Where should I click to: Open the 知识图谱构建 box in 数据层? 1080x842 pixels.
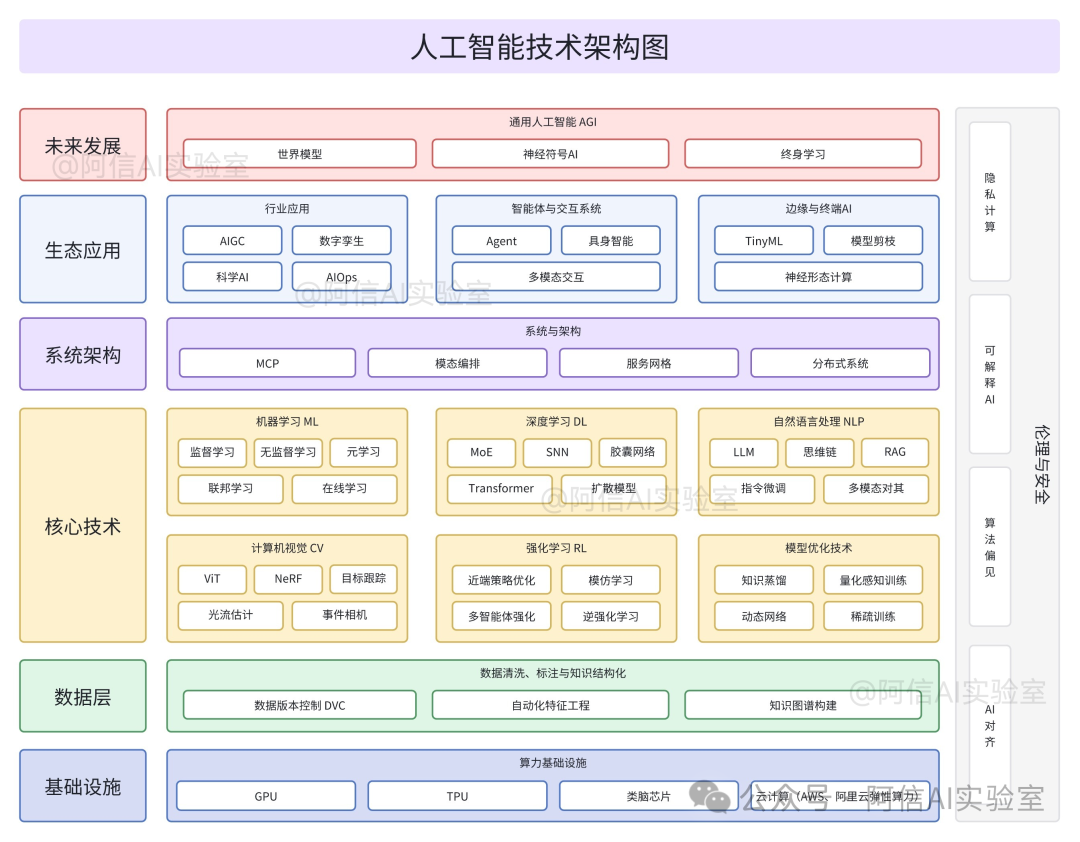[x=805, y=705]
